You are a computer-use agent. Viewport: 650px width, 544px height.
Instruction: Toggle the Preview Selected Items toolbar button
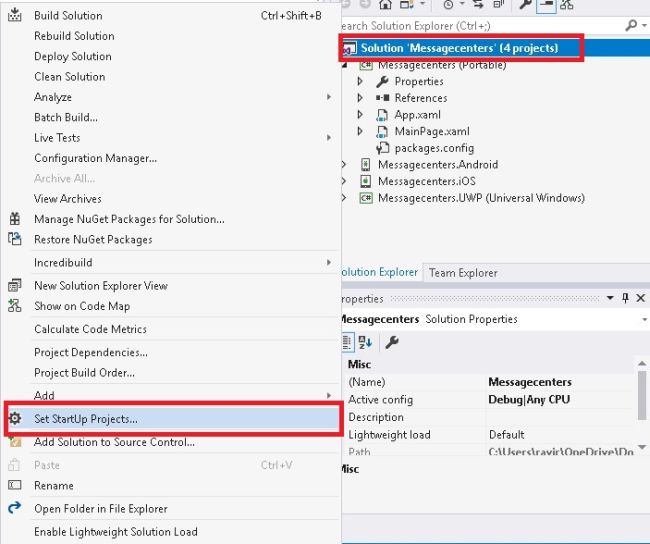coord(546,5)
